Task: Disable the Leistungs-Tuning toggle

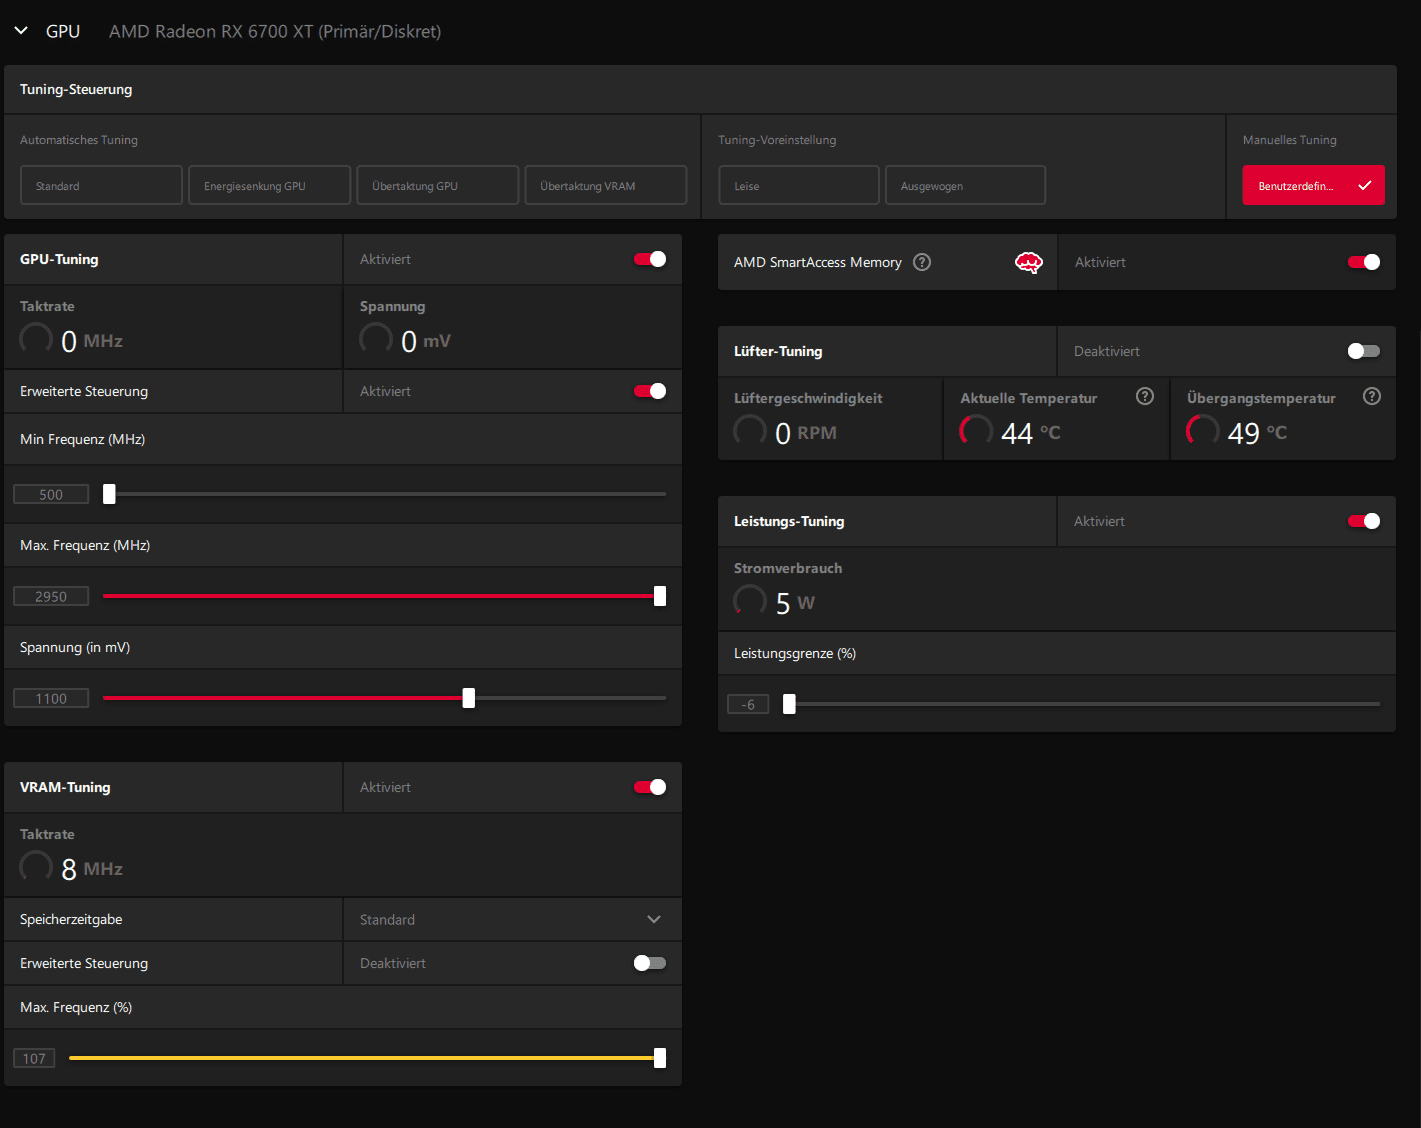Action: click(1363, 521)
